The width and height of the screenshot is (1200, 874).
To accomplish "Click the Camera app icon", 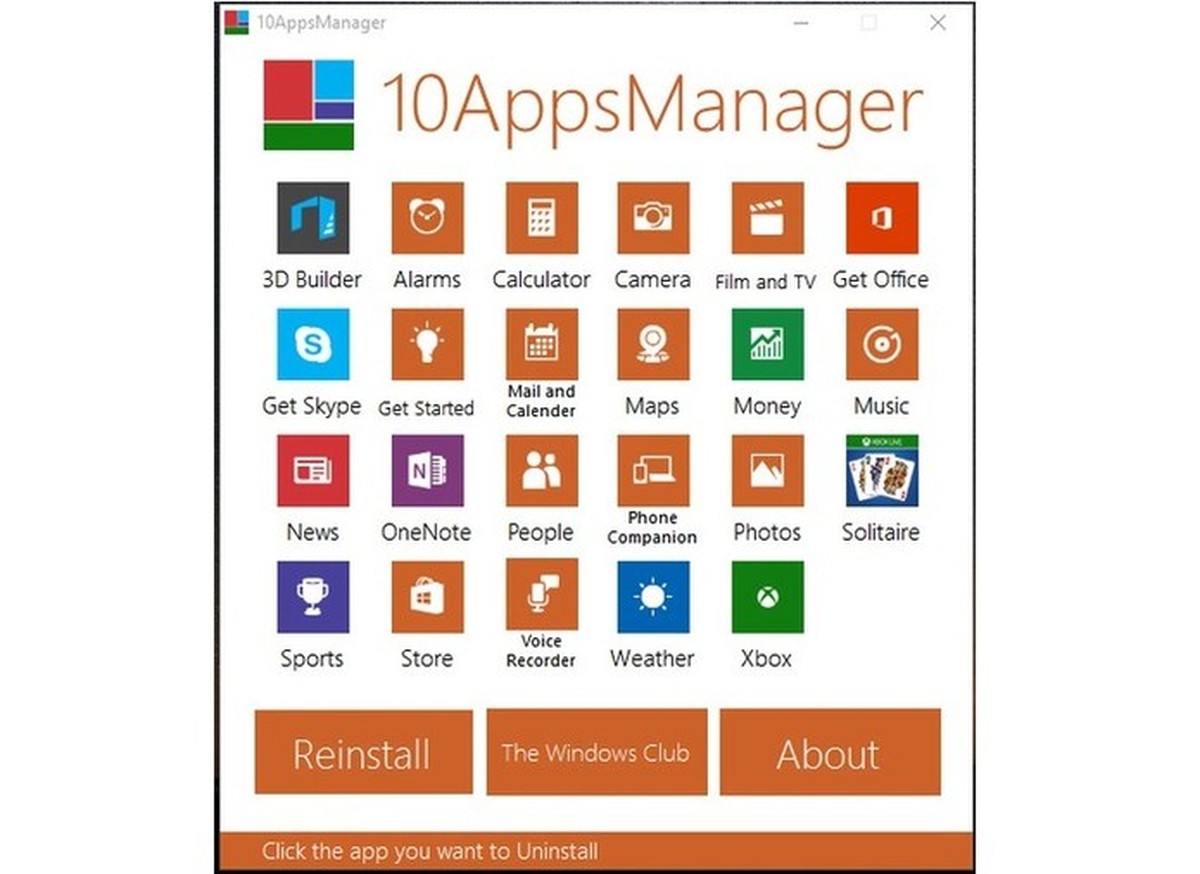I will tap(653, 217).
